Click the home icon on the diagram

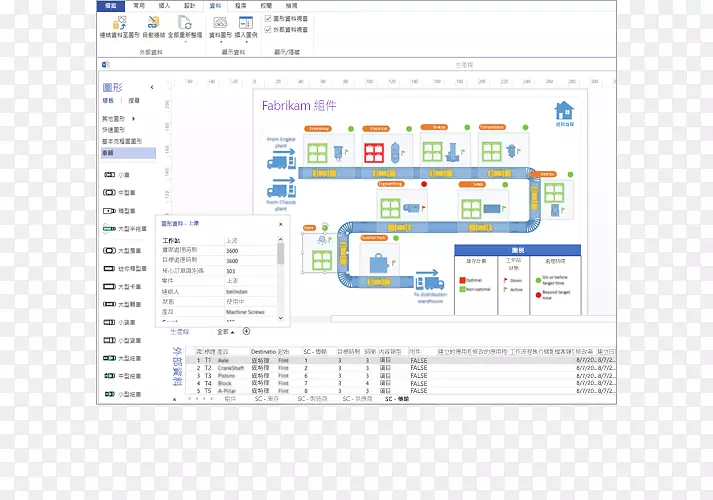564,110
